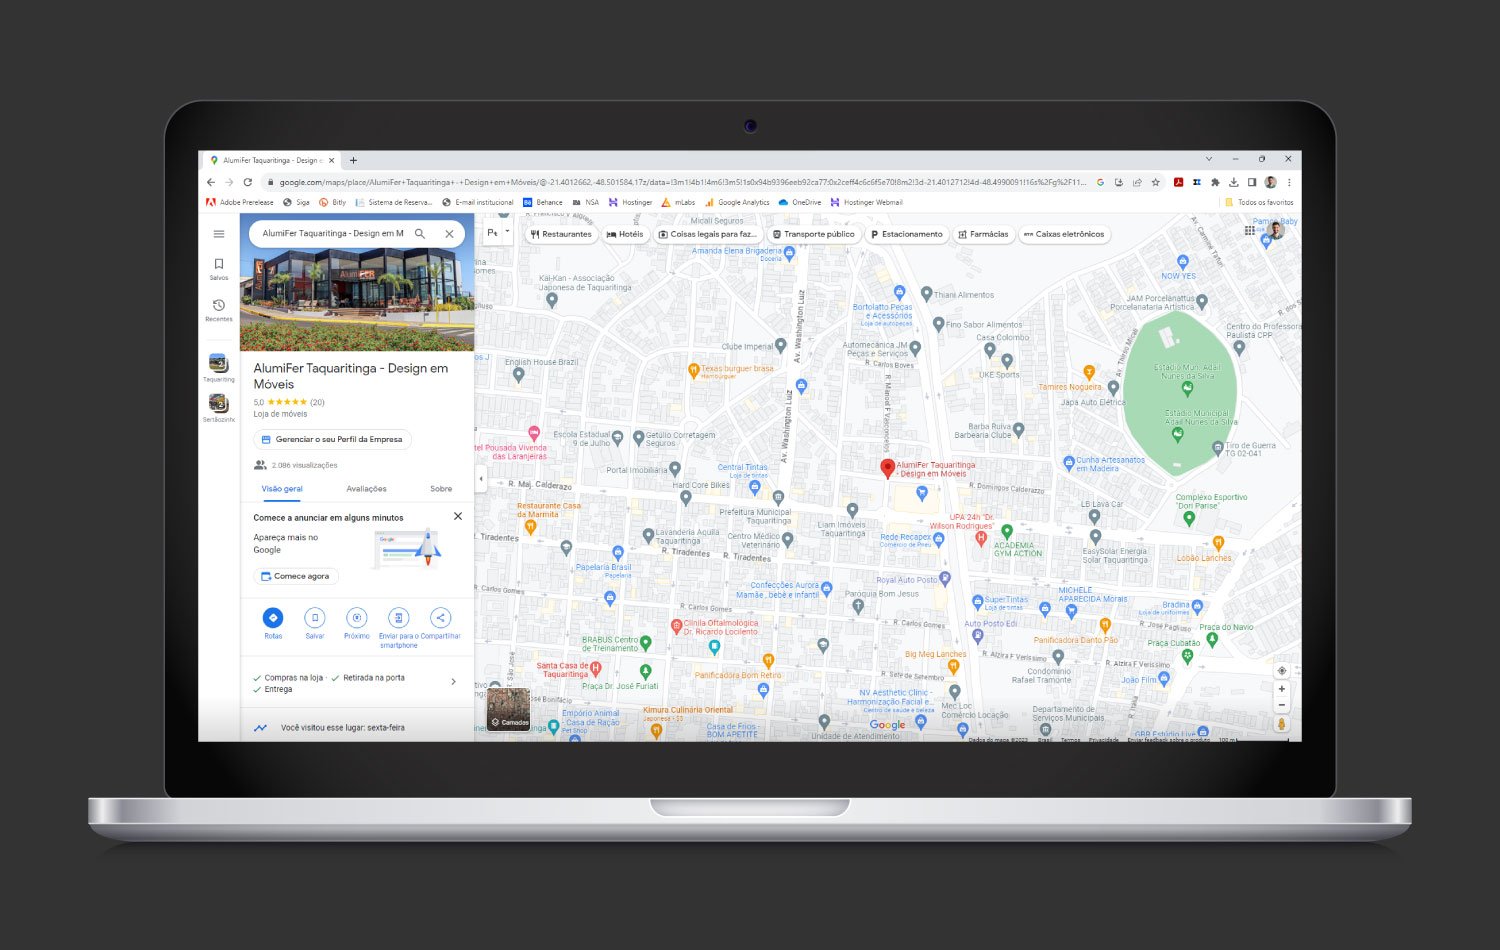The image size is (1500, 950).
Task: Select the Caixas eletrônicos chip
Action: pos(1064,234)
